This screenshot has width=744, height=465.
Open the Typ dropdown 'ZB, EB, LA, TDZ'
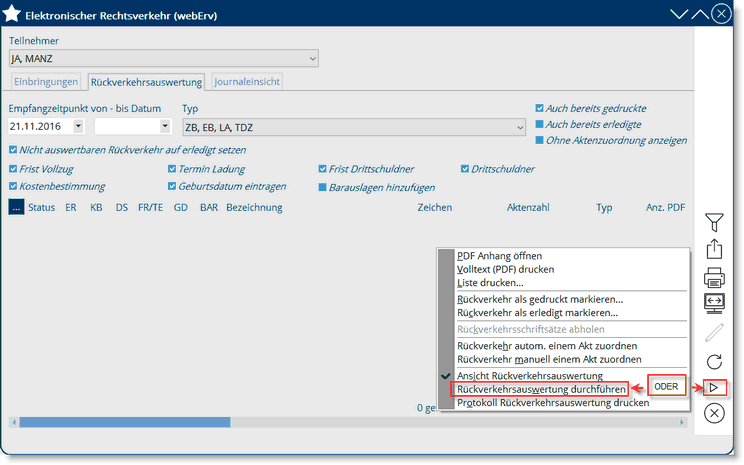coord(354,127)
